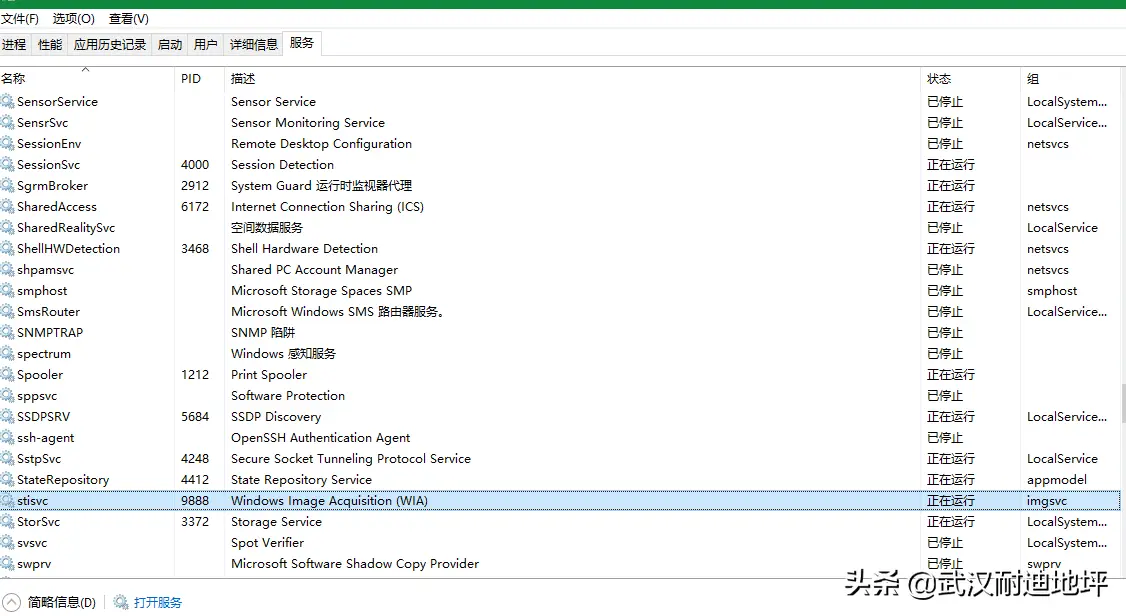The image size is (1126, 616).
Task: Click the gear icon beside SNMPTRAP
Action: click(8, 333)
